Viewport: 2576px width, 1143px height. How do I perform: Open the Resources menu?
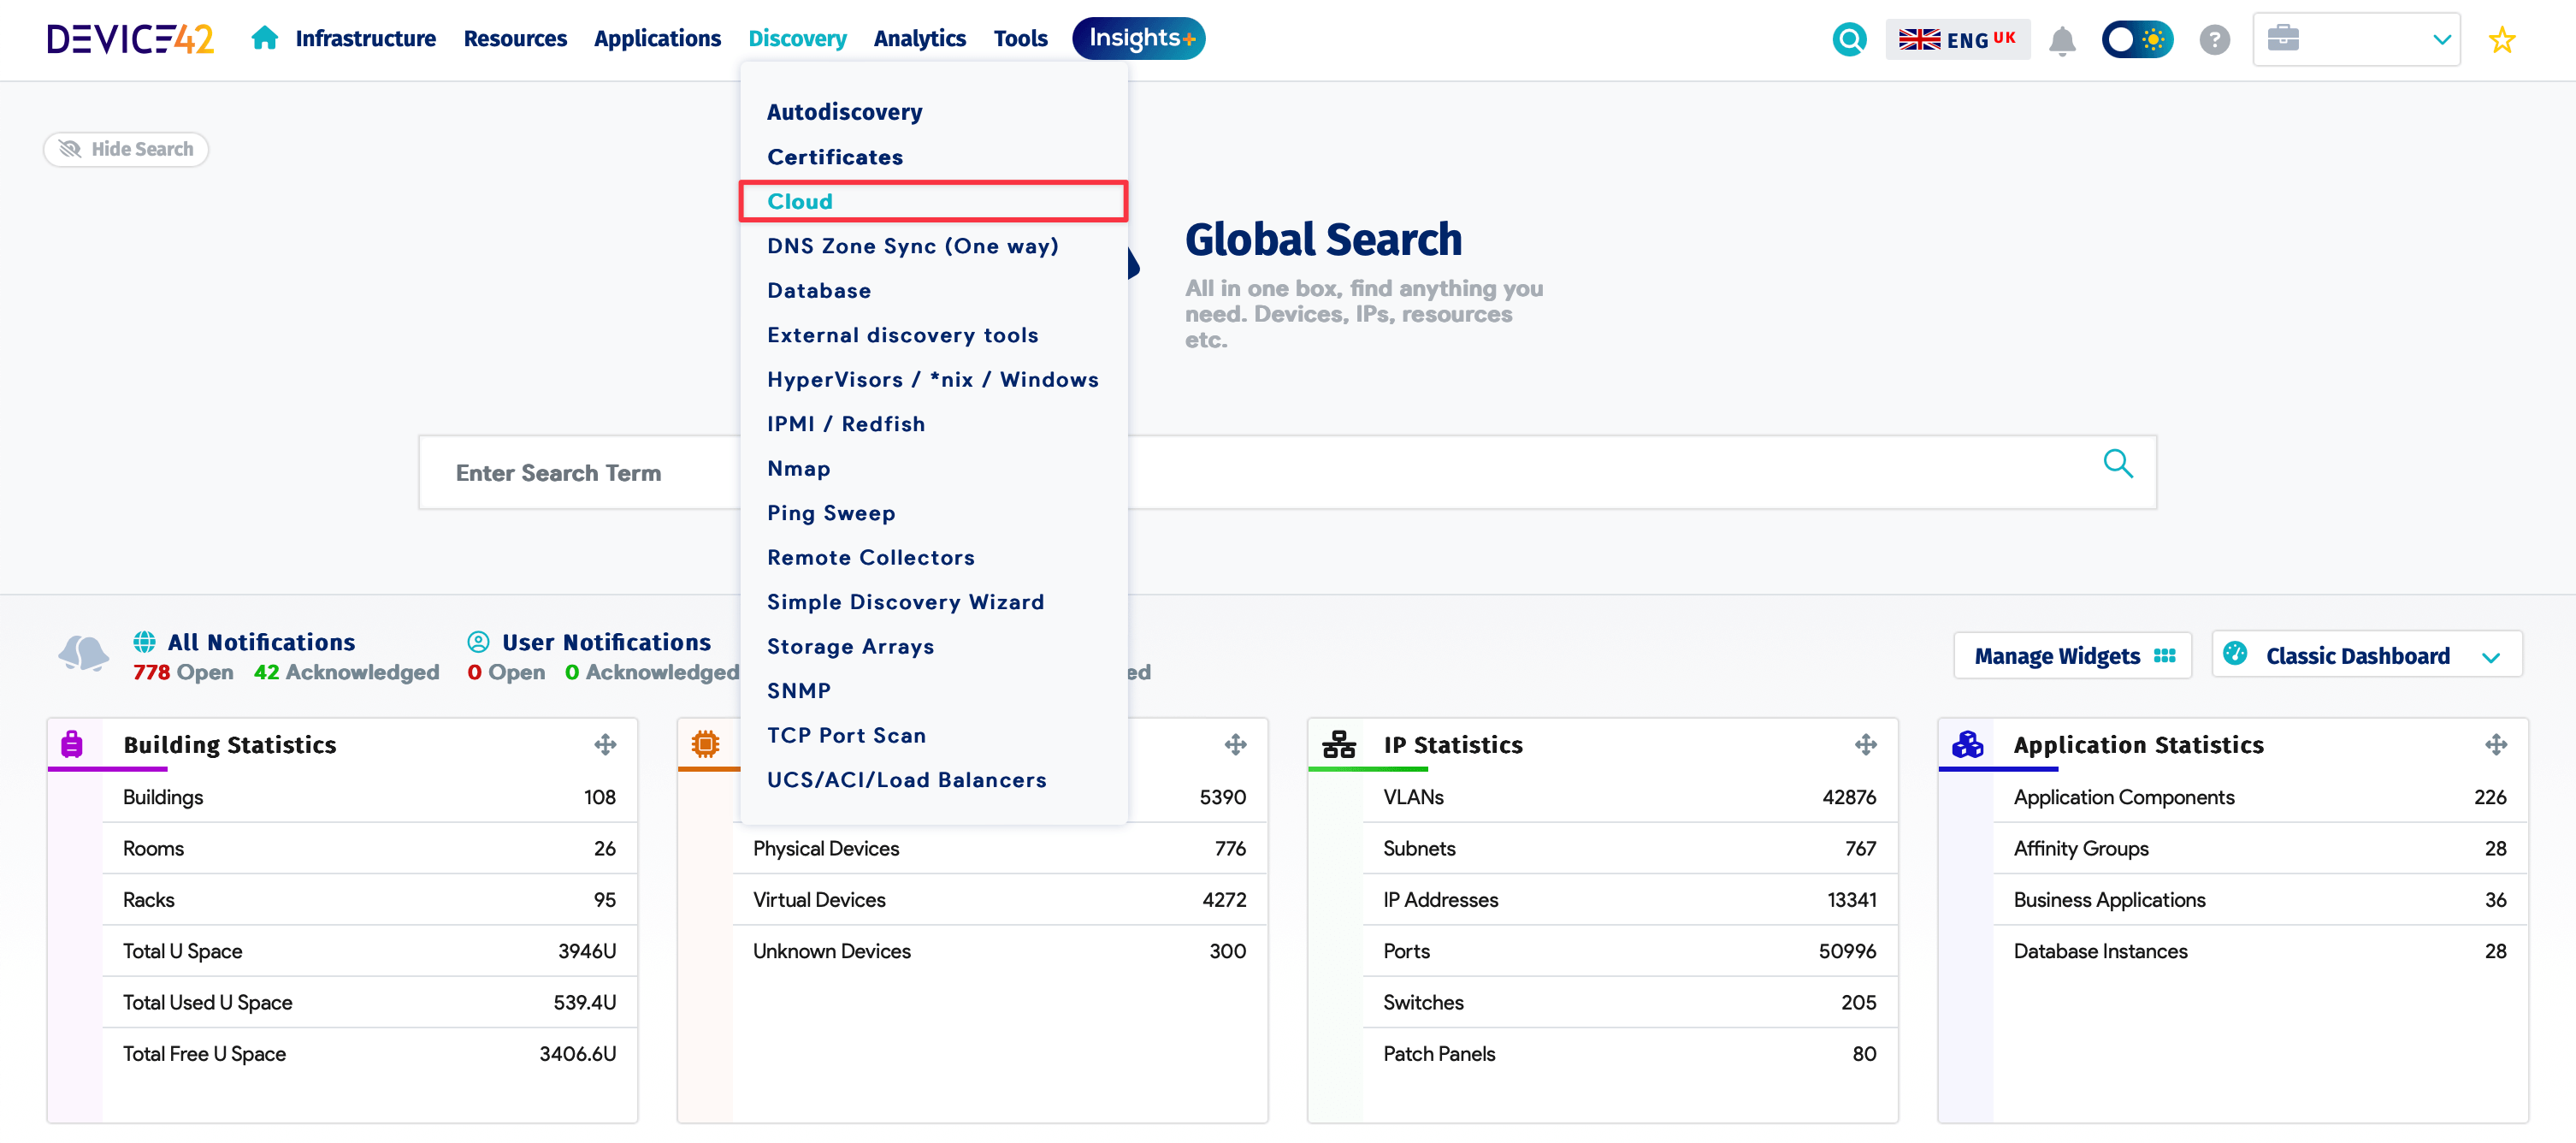tap(515, 38)
